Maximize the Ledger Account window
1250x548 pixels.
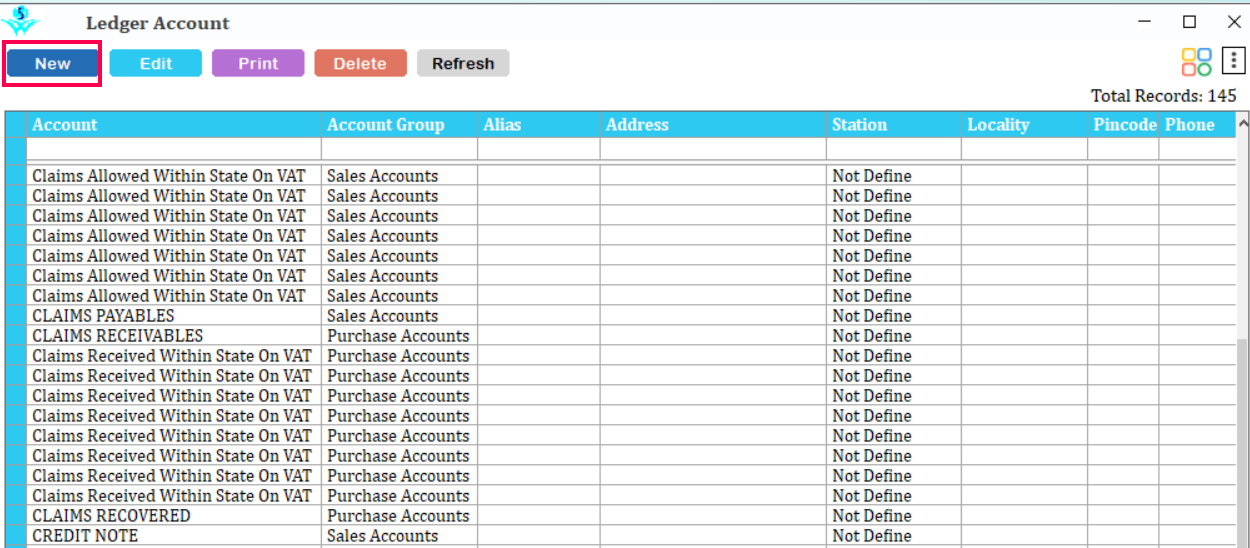tap(1189, 22)
